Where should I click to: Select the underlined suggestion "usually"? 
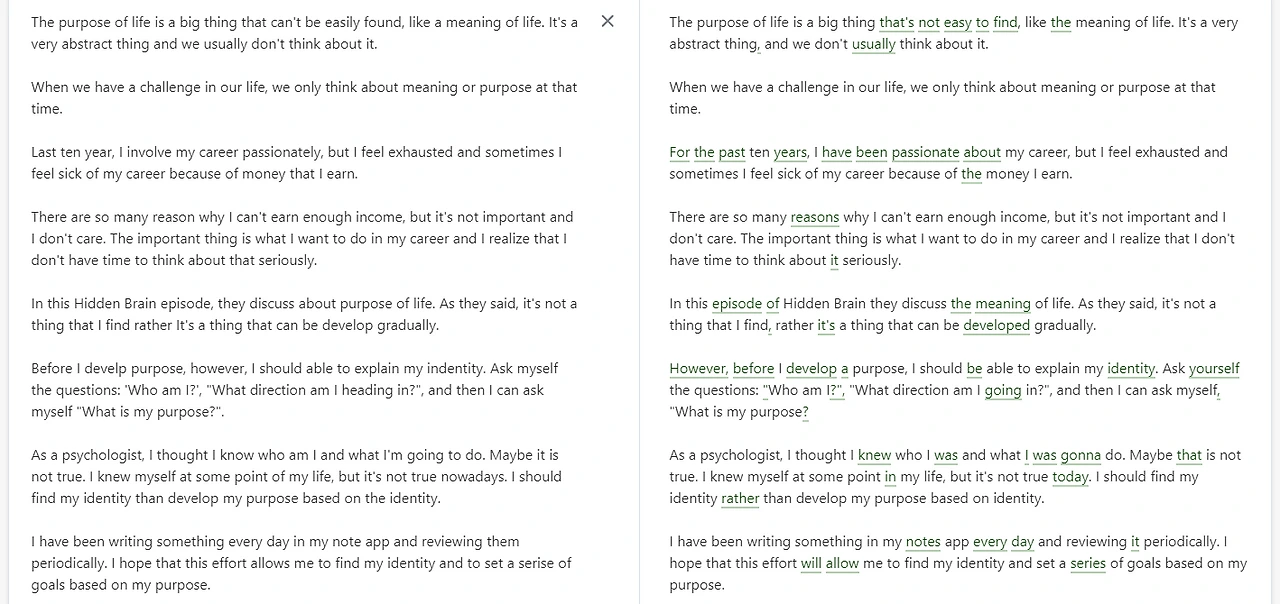(874, 44)
